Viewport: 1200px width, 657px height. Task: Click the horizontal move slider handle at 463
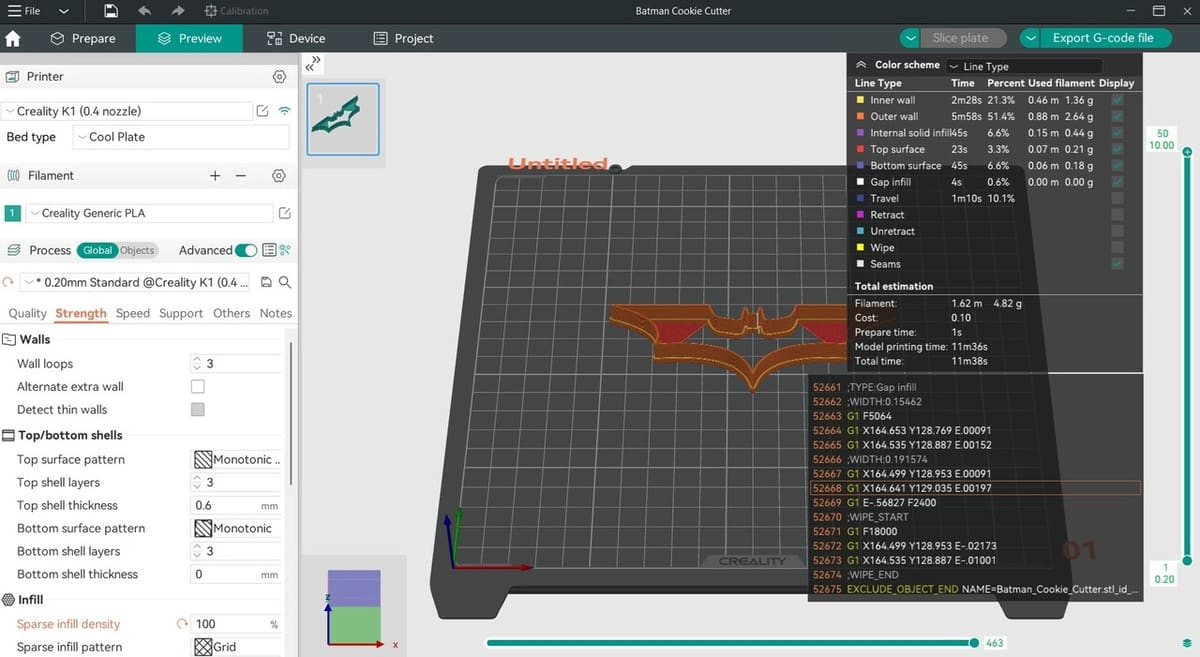click(x=974, y=643)
